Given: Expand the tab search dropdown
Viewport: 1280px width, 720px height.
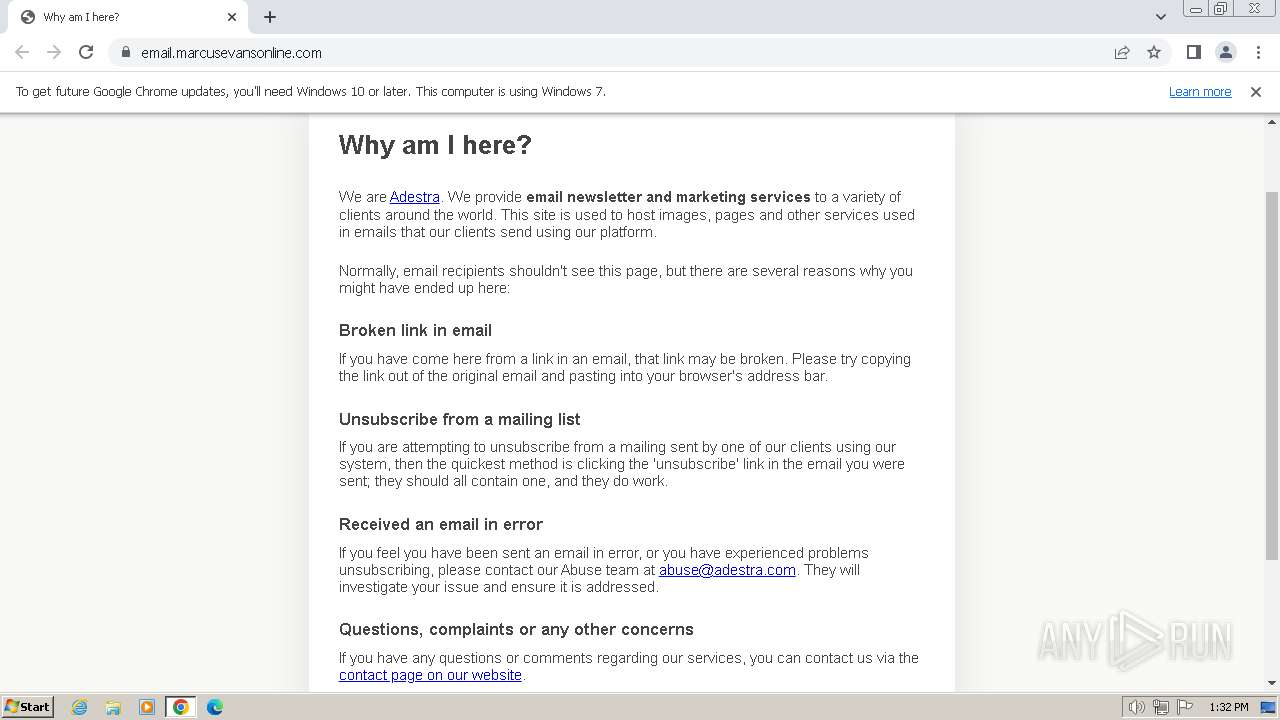Looking at the screenshot, I should [1160, 17].
